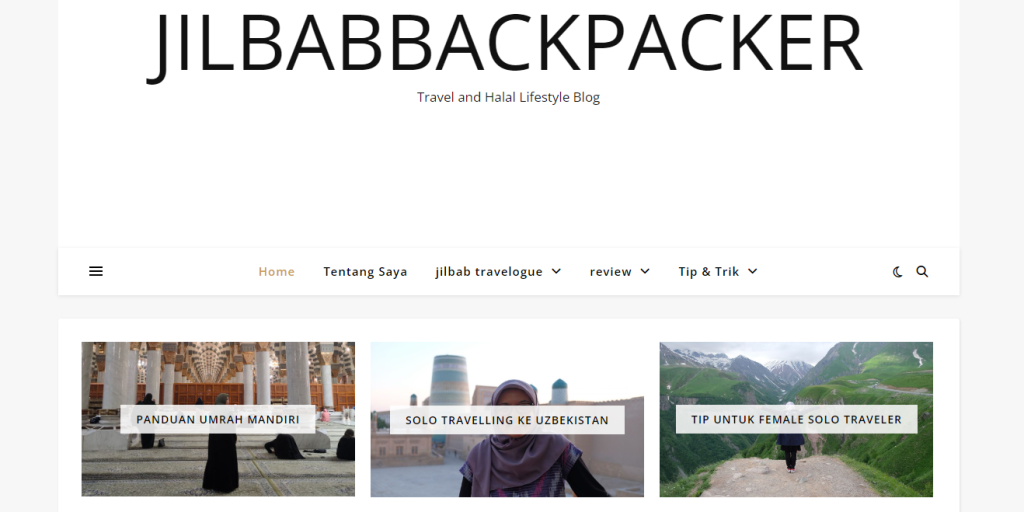Click the JILBABBACKPACKER site title
Viewport: 1024px width, 512px height.
tap(506, 42)
